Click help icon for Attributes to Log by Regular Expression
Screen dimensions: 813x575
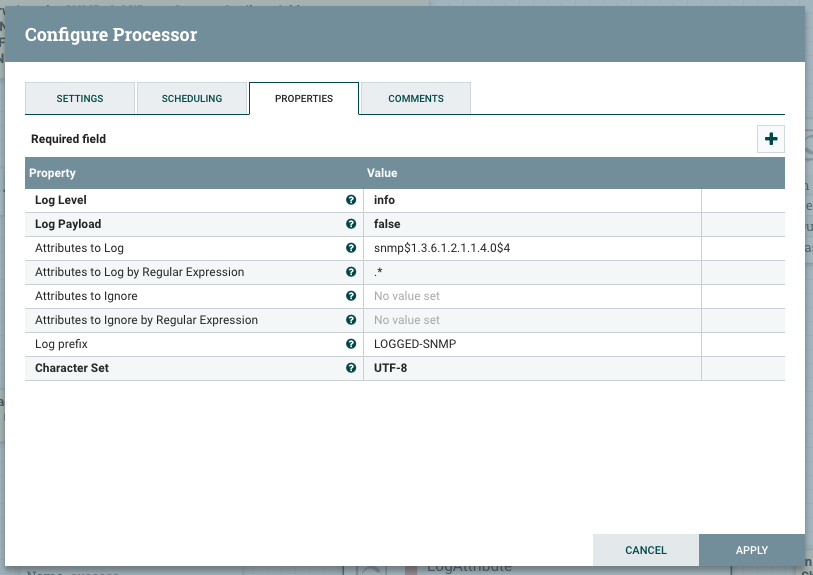point(351,272)
